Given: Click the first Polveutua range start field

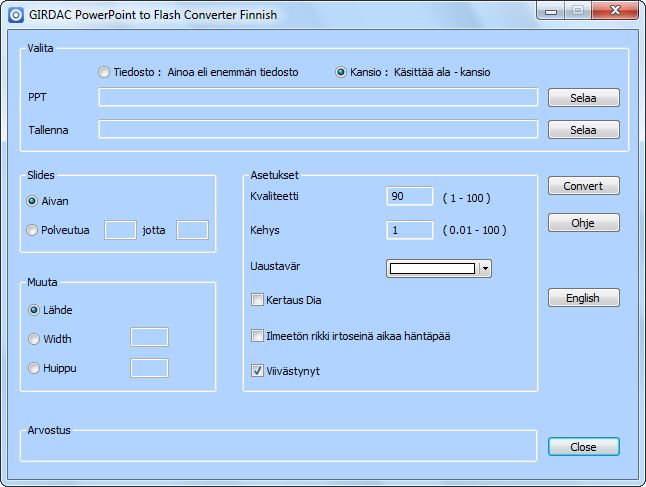Looking at the screenshot, I should (120, 230).
